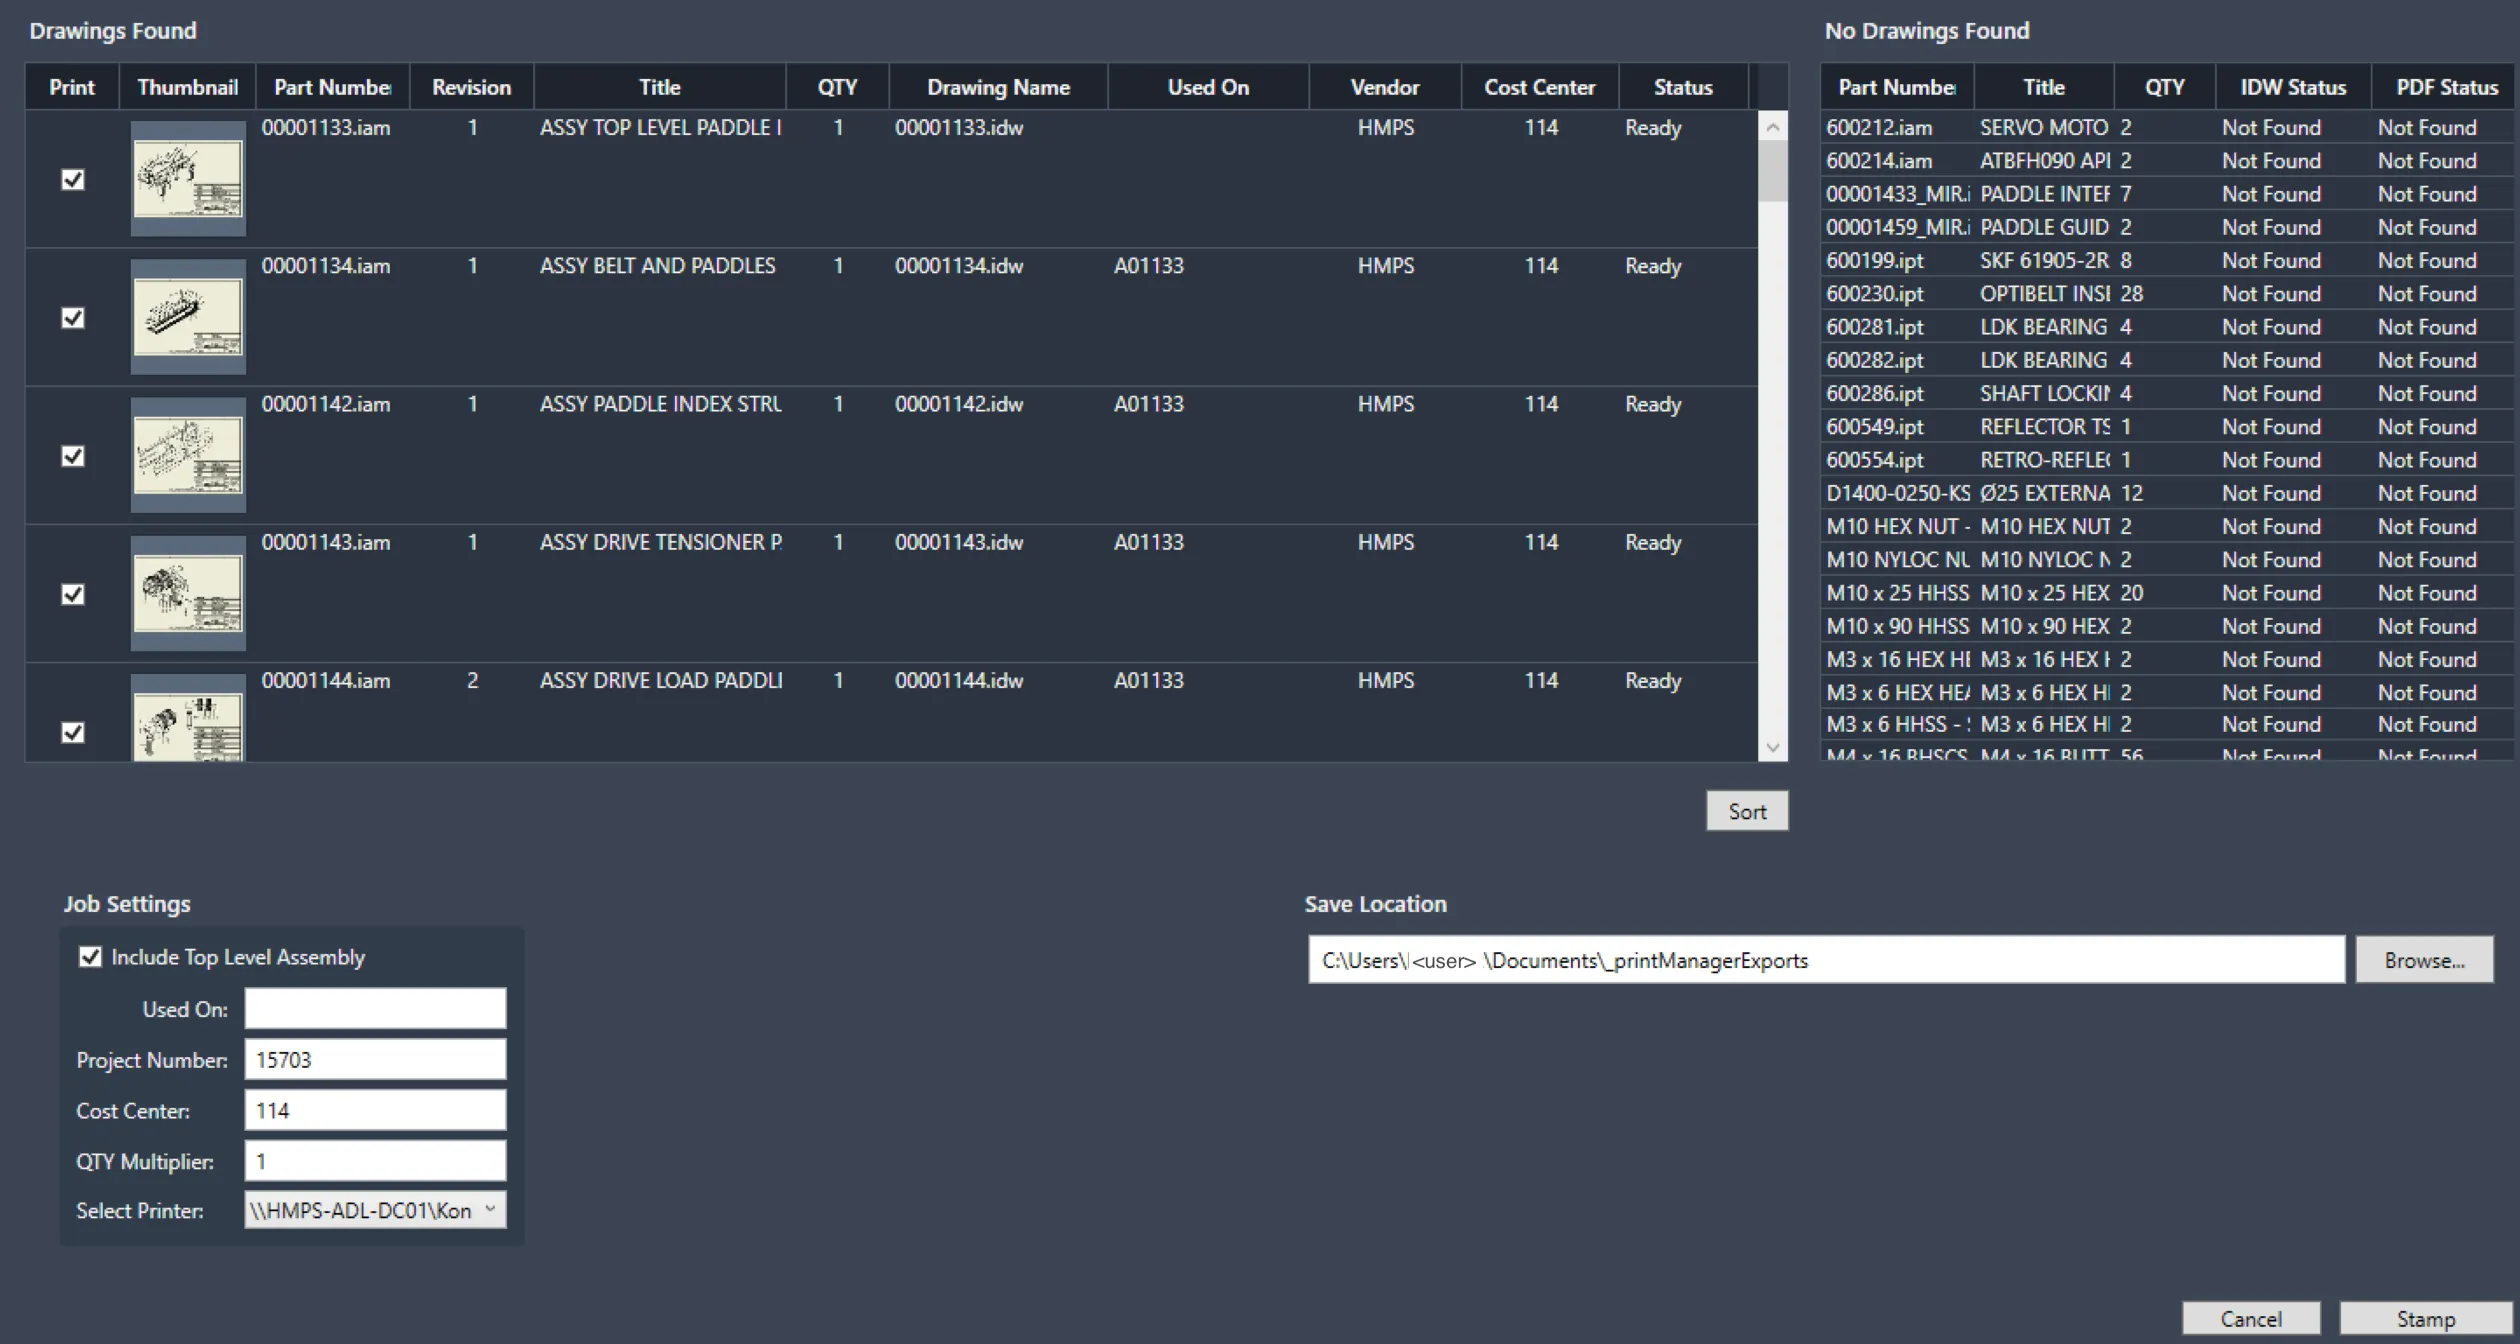Uncheck print for 00001144.iam drawing
The width and height of the screenshot is (2520, 1344).
pos(73,733)
